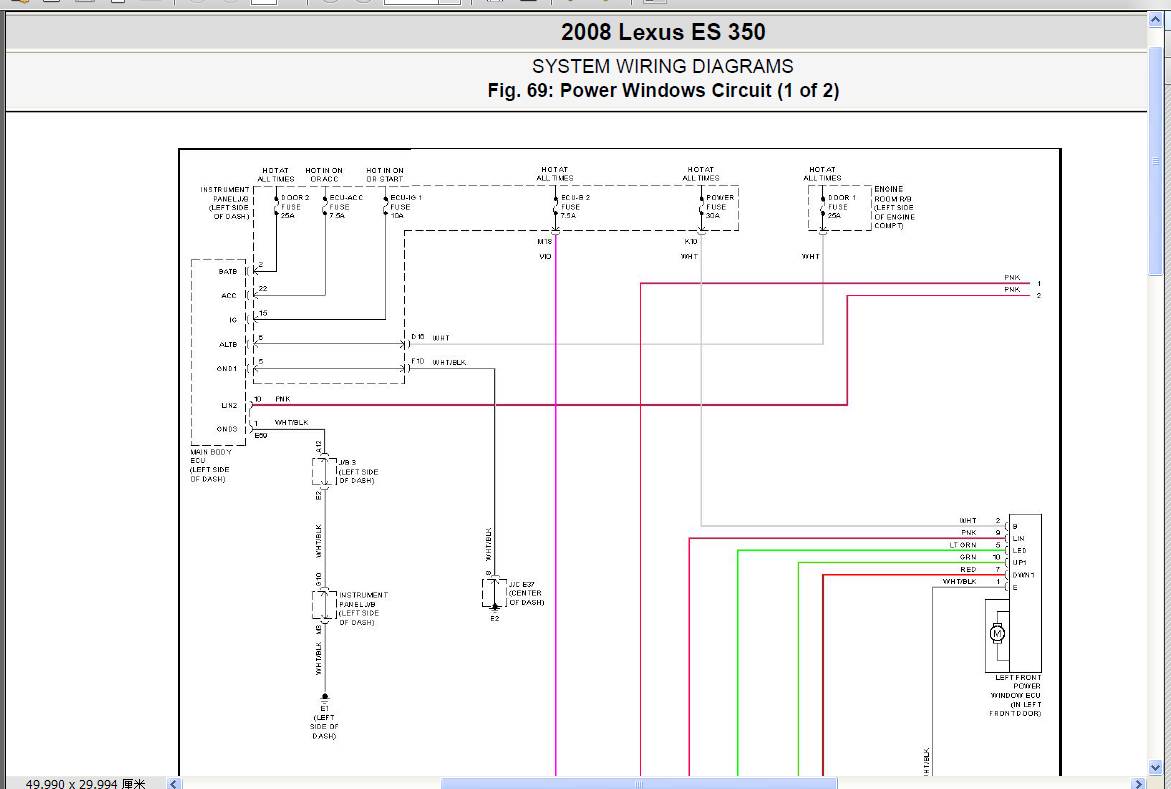Click the 'DOOR 1 FUSE 25A' label

pyautogui.click(x=842, y=206)
